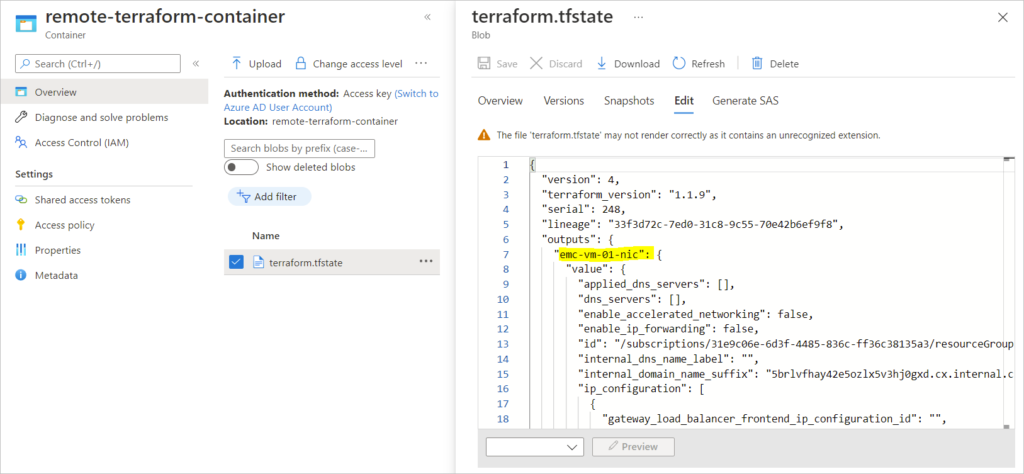Viewport: 1024px width, 474px height.
Task: Click the Add filter button
Action: click(x=269, y=197)
